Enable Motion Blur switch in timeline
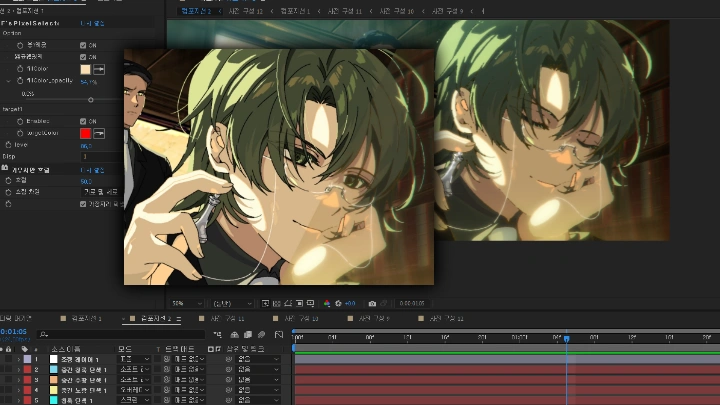This screenshot has height=405, width=720. click(261, 334)
